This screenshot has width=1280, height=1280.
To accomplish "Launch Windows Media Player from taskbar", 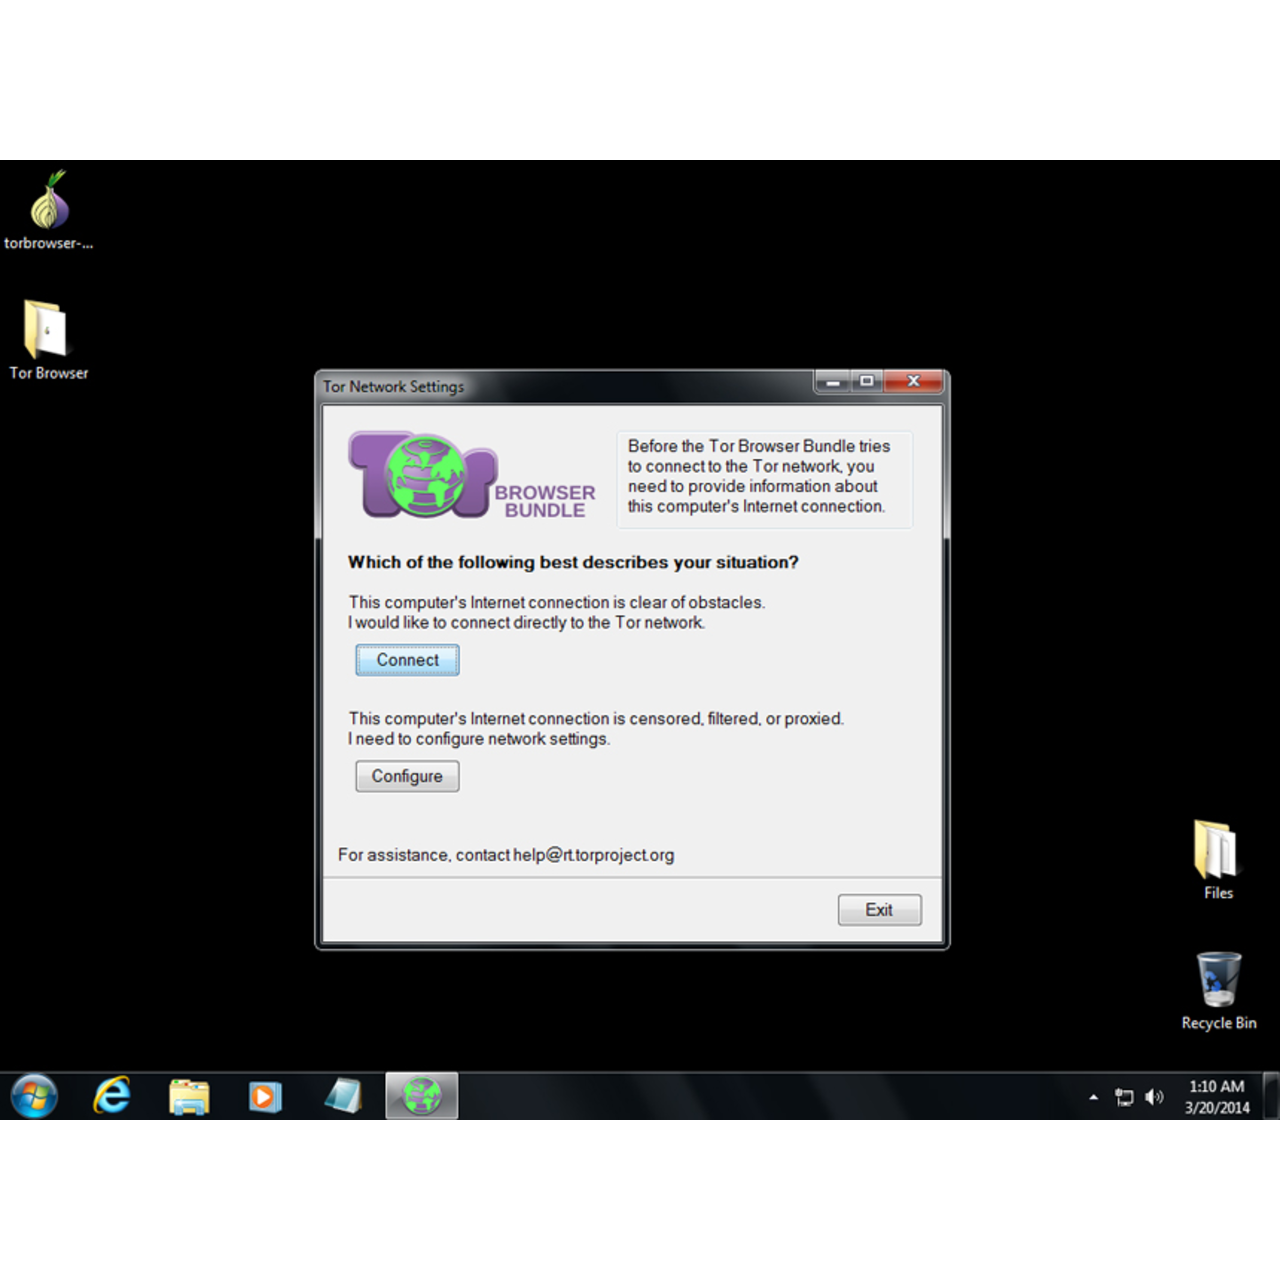I will pos(265,1096).
